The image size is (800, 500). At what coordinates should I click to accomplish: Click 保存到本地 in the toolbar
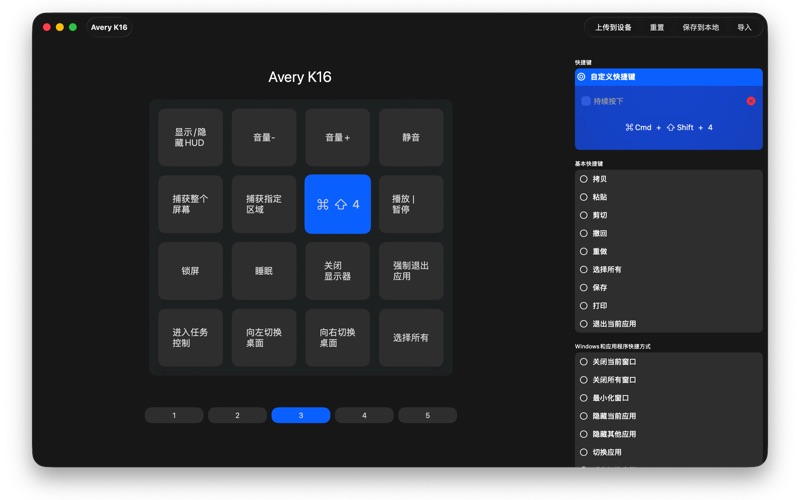[701, 28]
